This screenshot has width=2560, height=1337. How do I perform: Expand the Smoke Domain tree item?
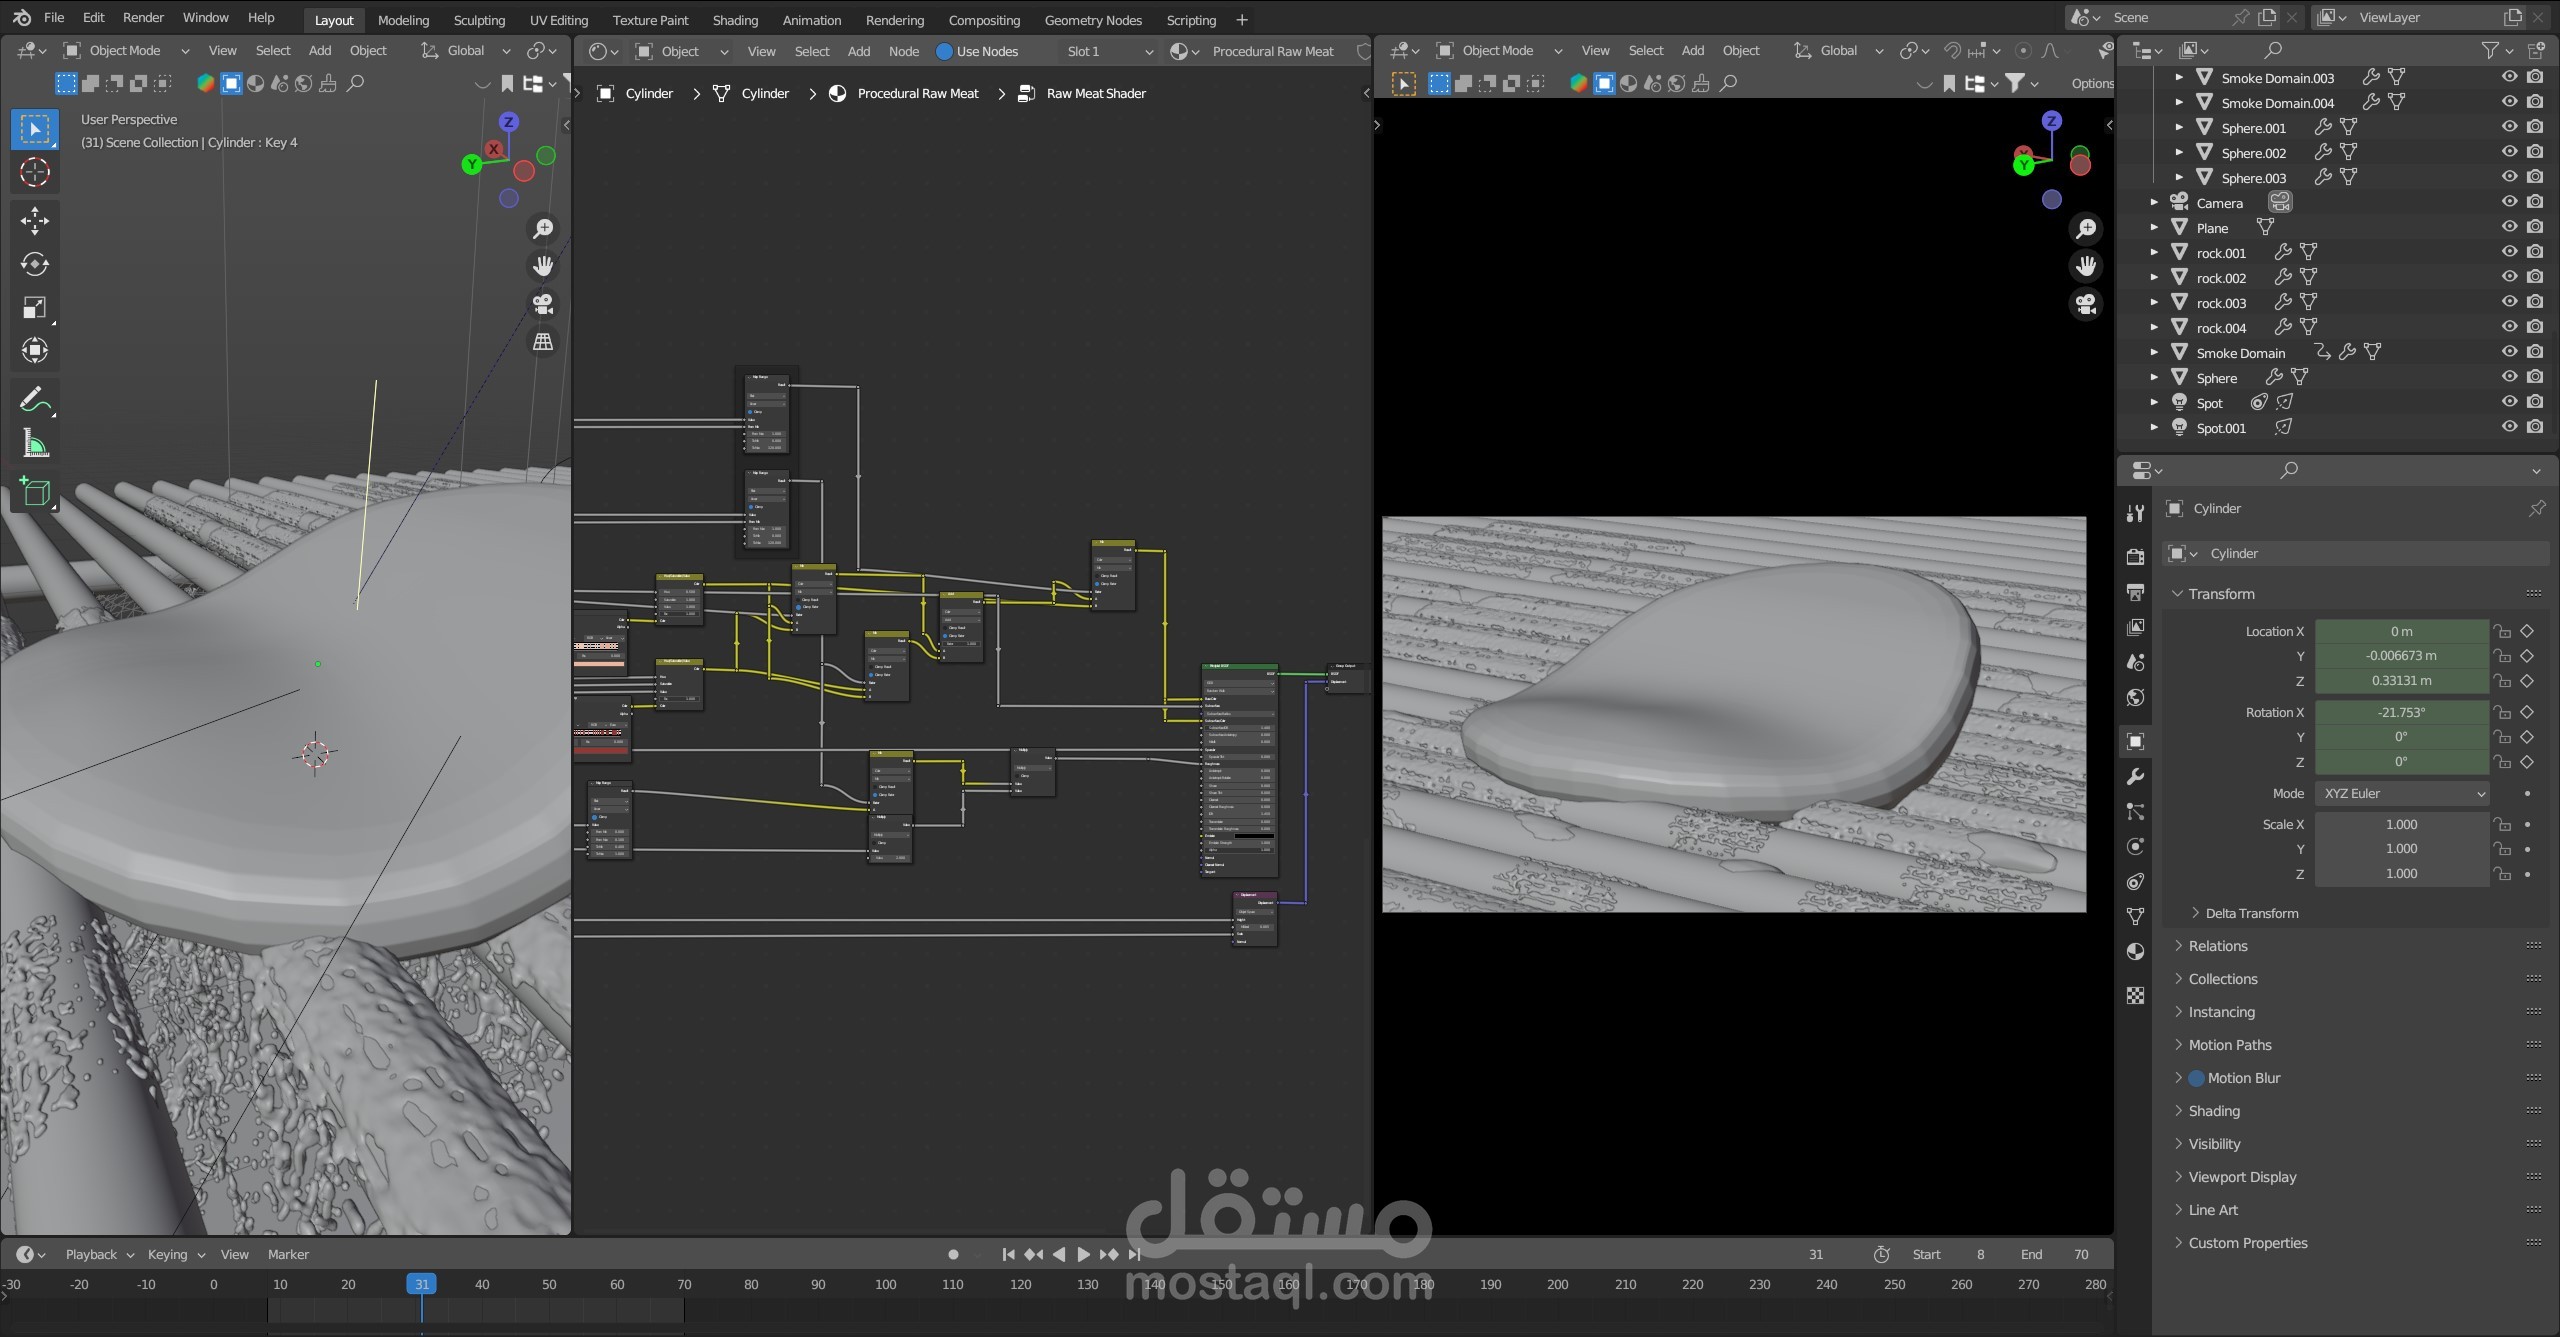[2154, 352]
